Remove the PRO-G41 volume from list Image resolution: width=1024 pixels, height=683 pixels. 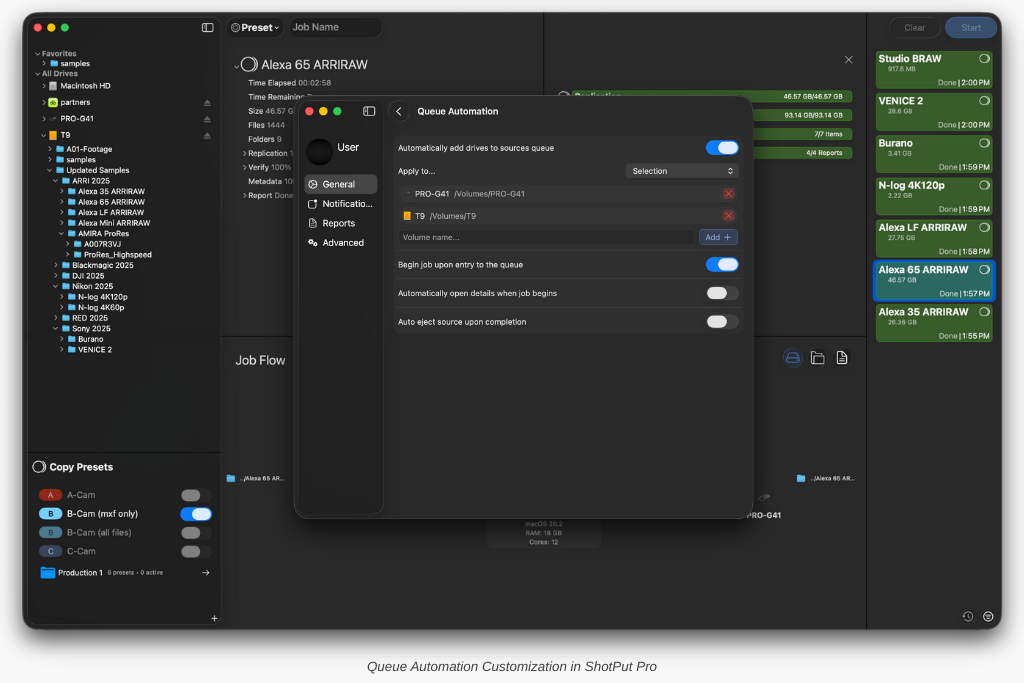pyautogui.click(x=728, y=194)
